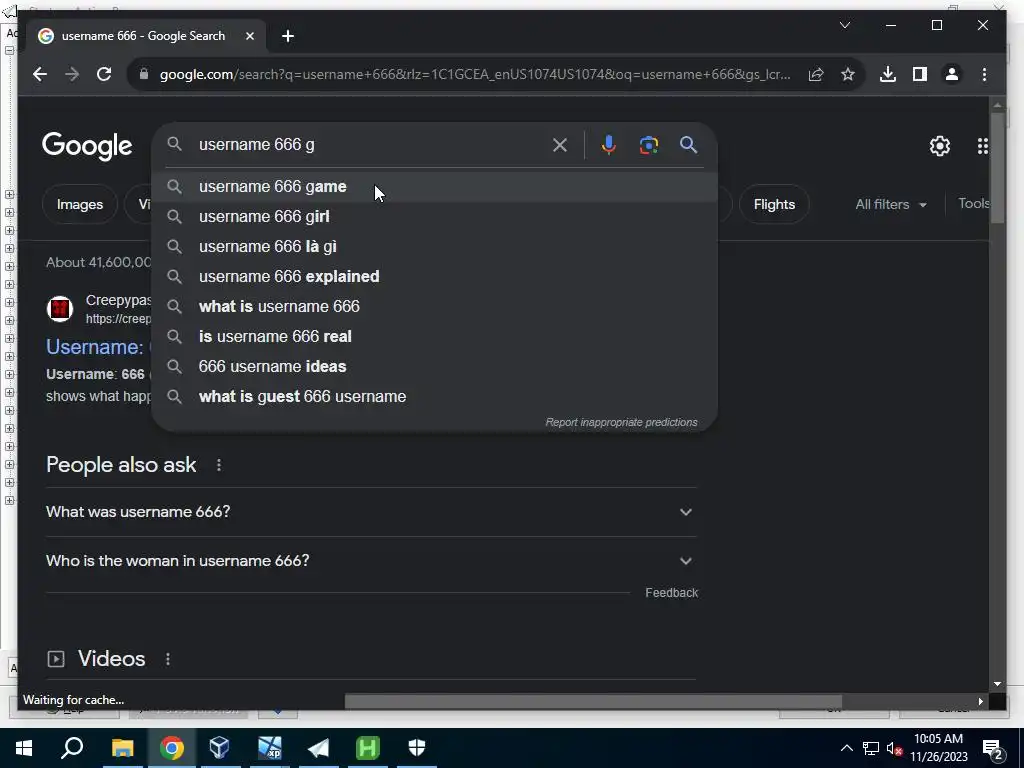This screenshot has width=1024, height=768.
Task: Expand 'Who is the woman in username 666?'
Action: click(x=371, y=561)
